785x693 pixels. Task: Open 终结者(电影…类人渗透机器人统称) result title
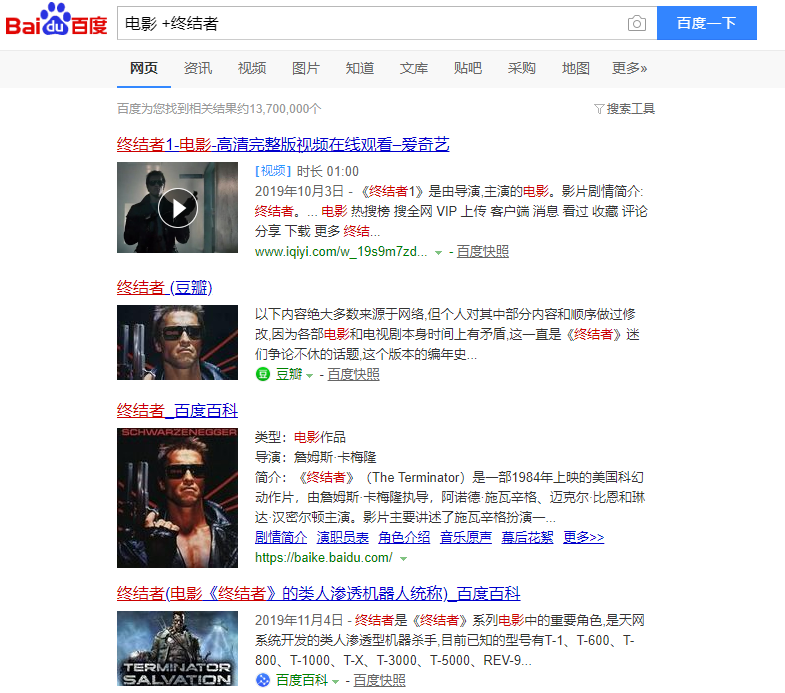[318, 594]
